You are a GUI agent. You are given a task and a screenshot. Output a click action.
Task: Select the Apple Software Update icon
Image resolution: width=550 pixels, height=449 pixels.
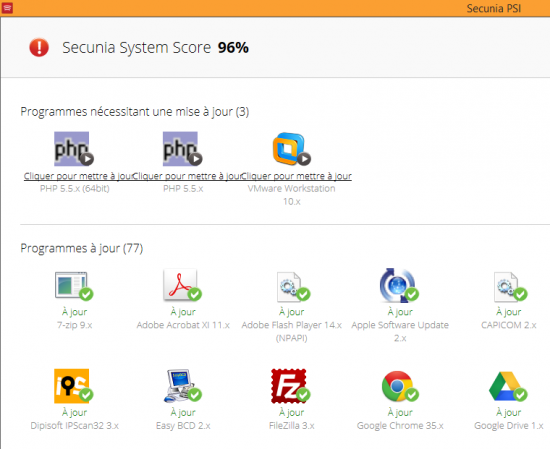(x=399, y=285)
